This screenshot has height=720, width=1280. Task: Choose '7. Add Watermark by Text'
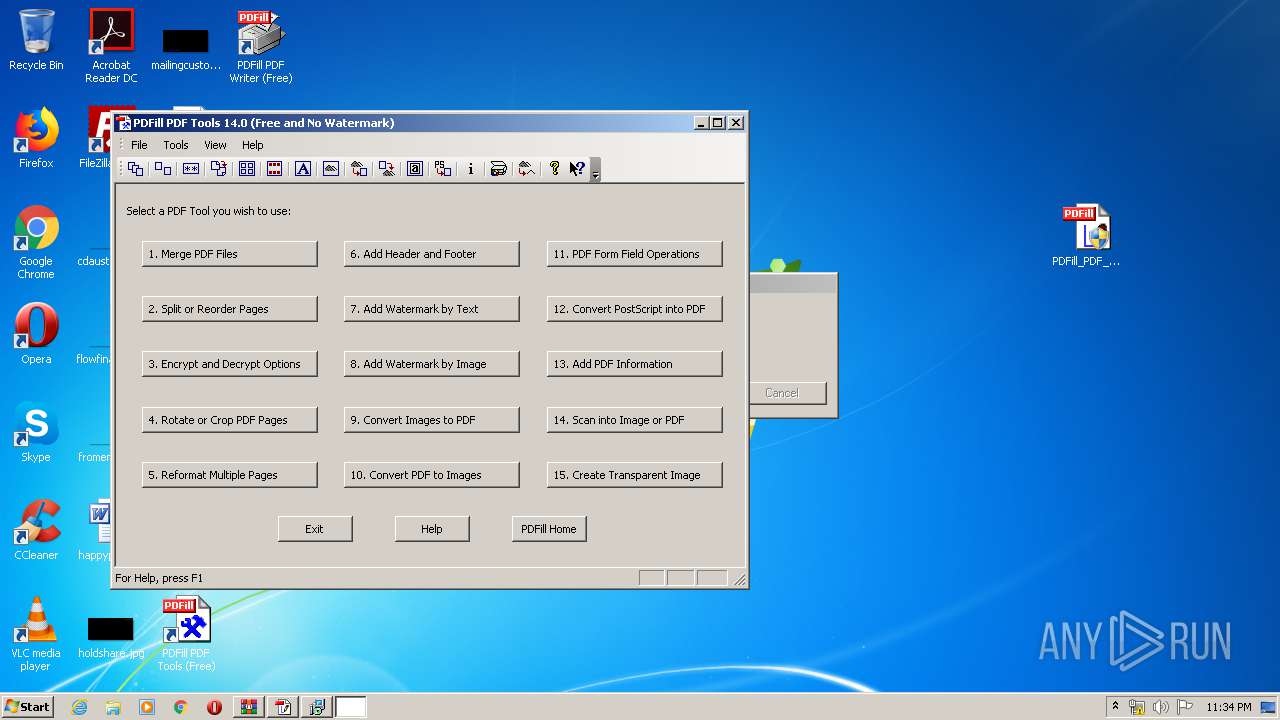click(432, 309)
